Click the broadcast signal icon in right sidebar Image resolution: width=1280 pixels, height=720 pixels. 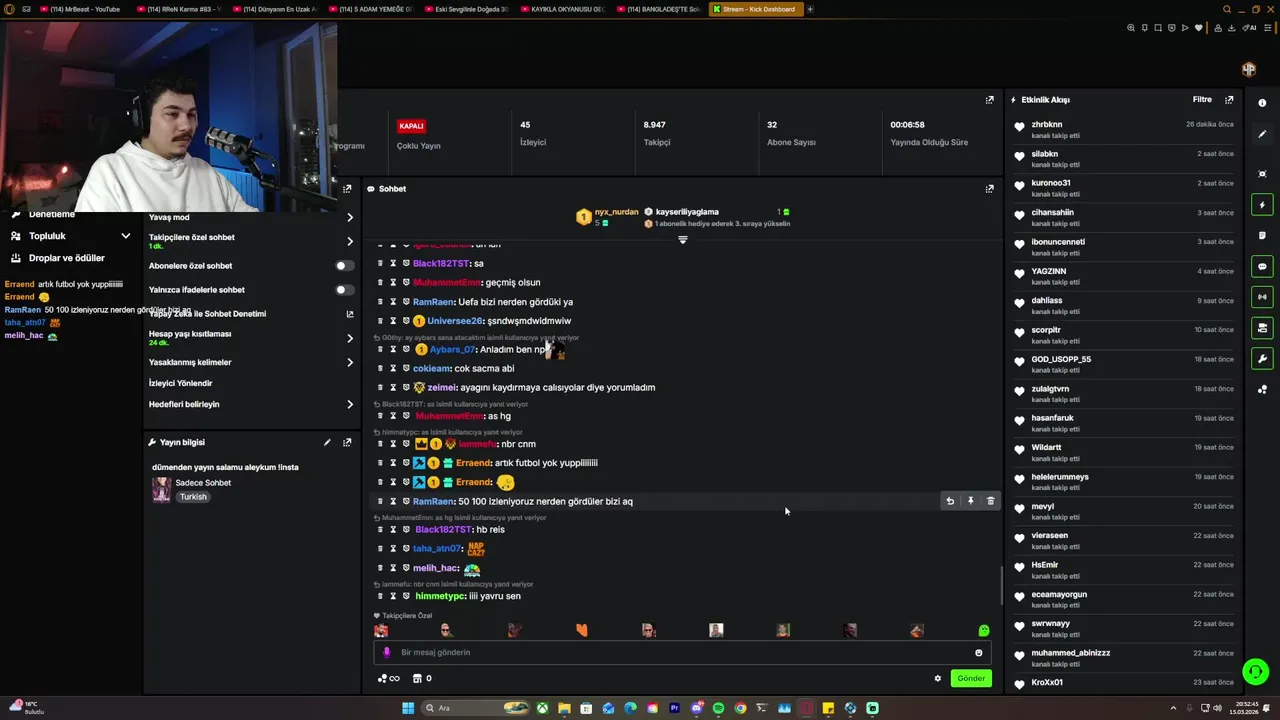coord(1262,297)
